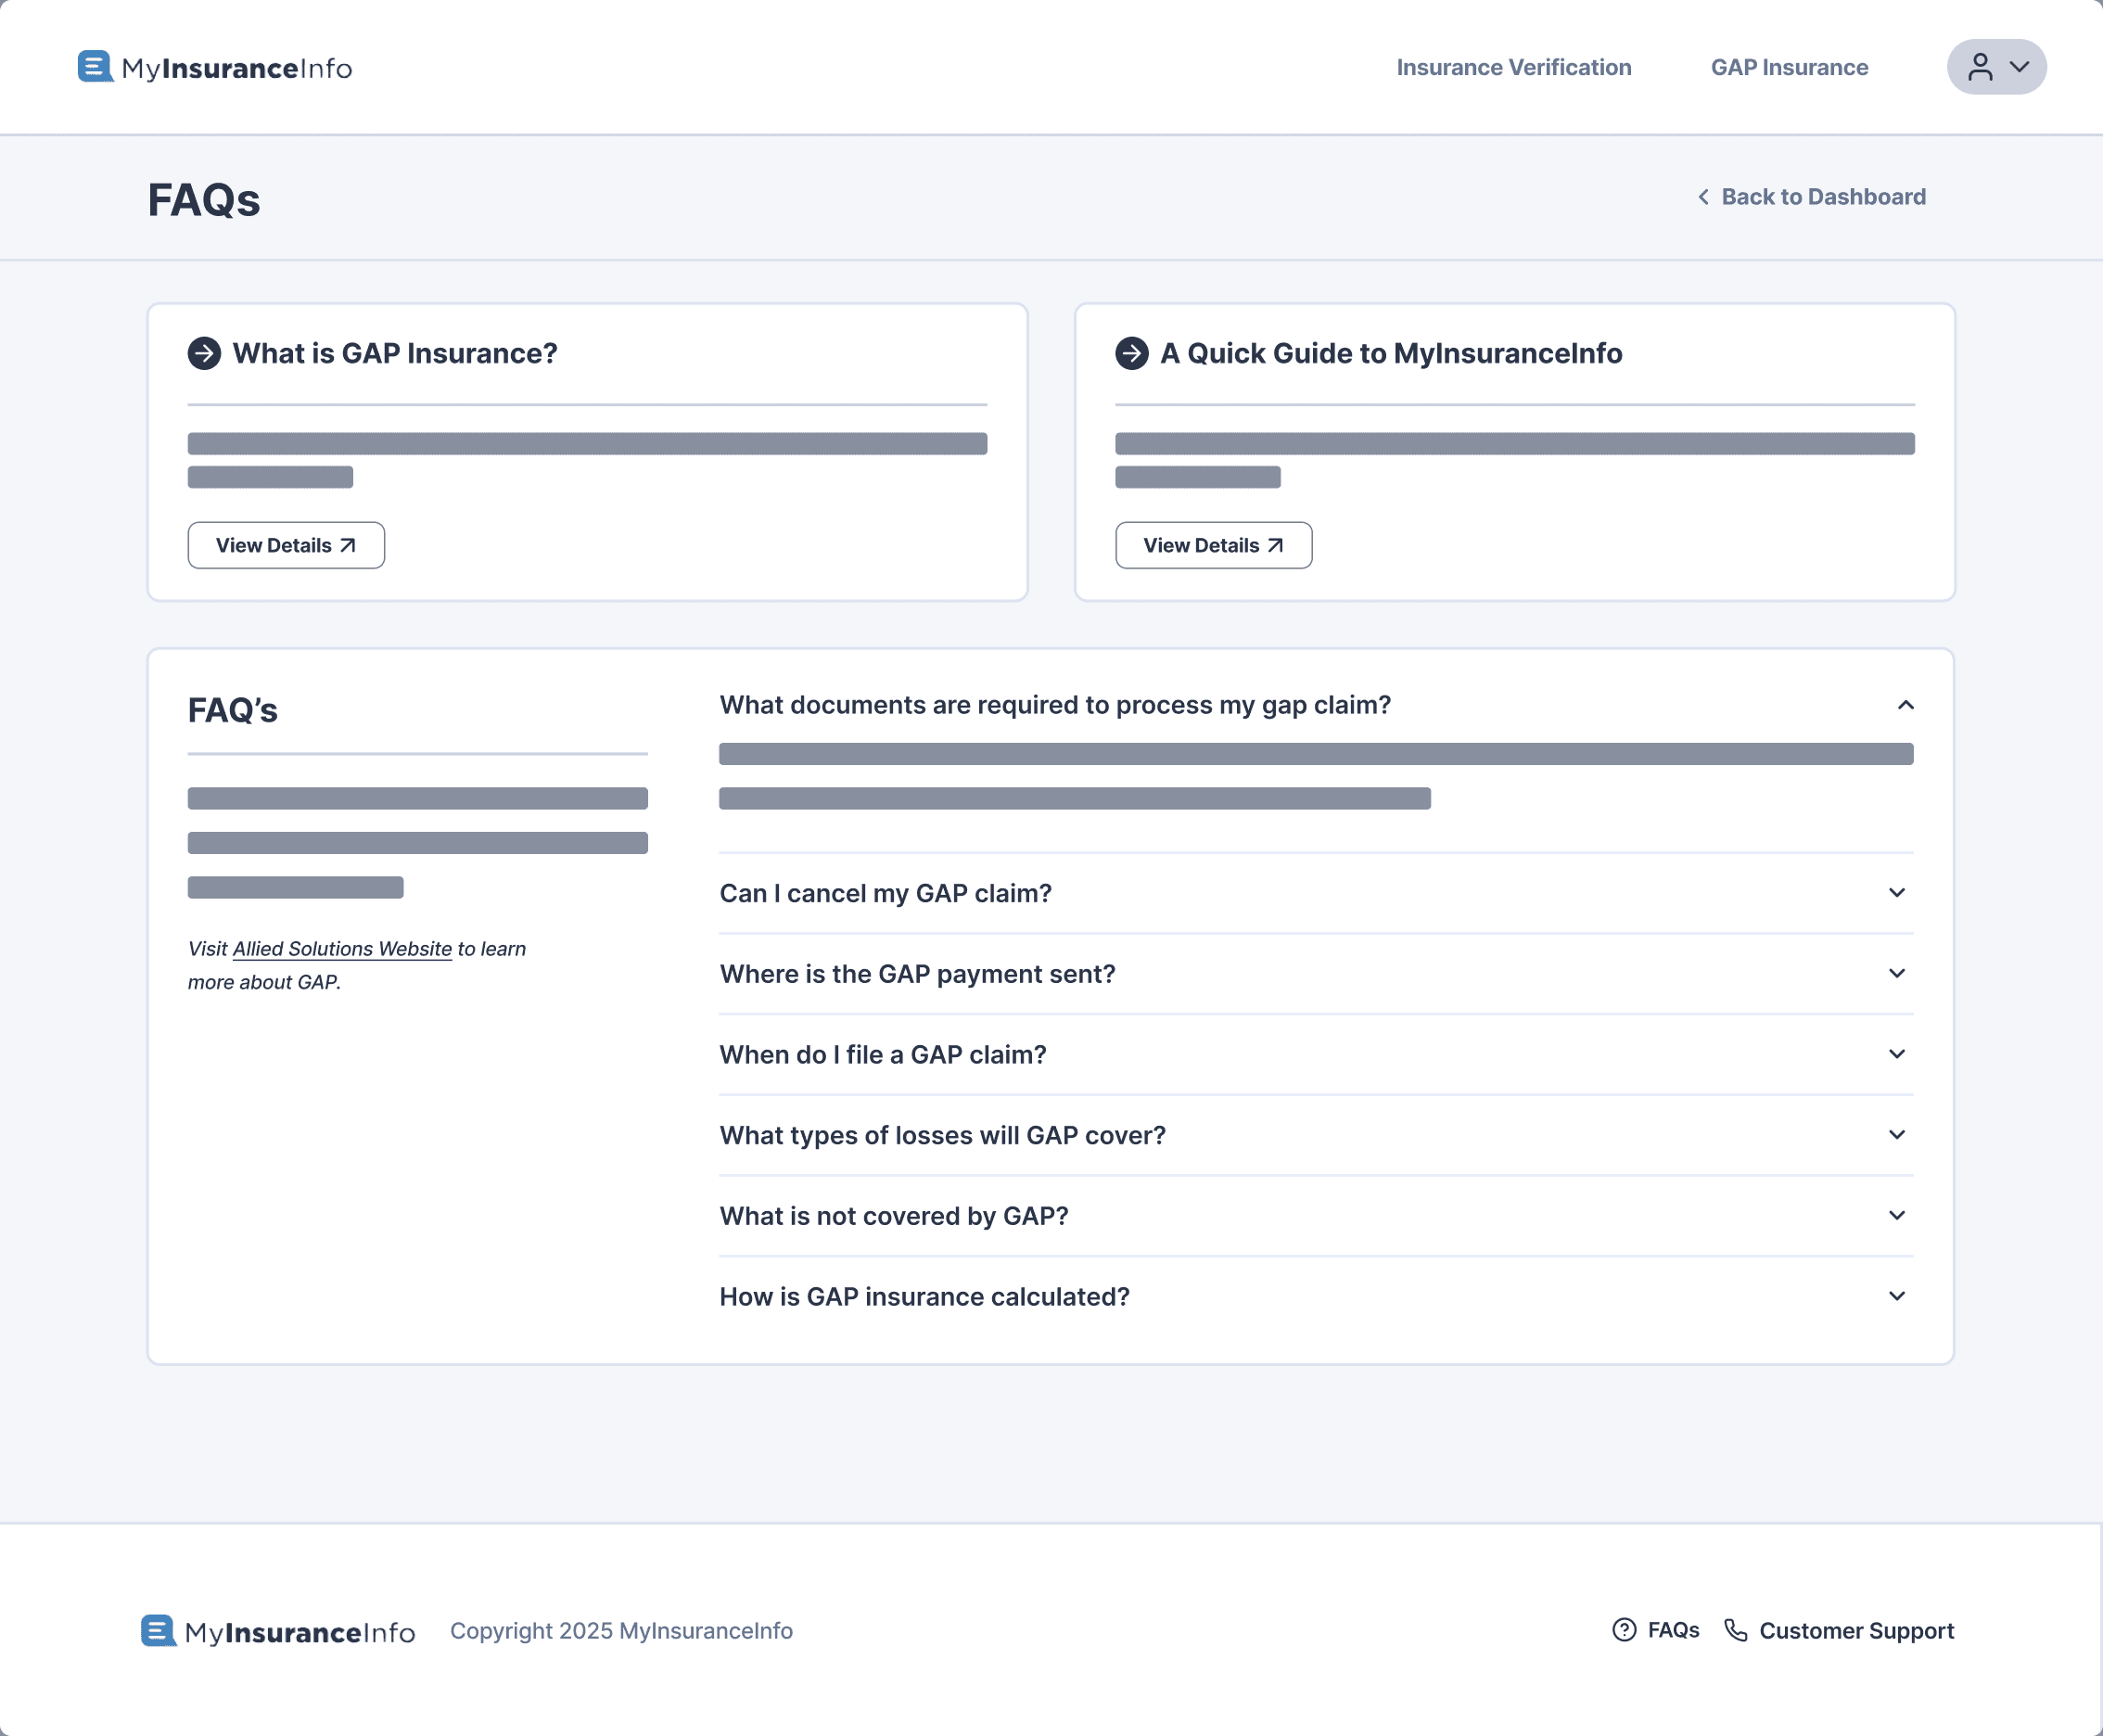Screen dimensions: 2103x1736
Task: Click the footer MyInsuranceInfo logo
Action: (x=277, y=1631)
